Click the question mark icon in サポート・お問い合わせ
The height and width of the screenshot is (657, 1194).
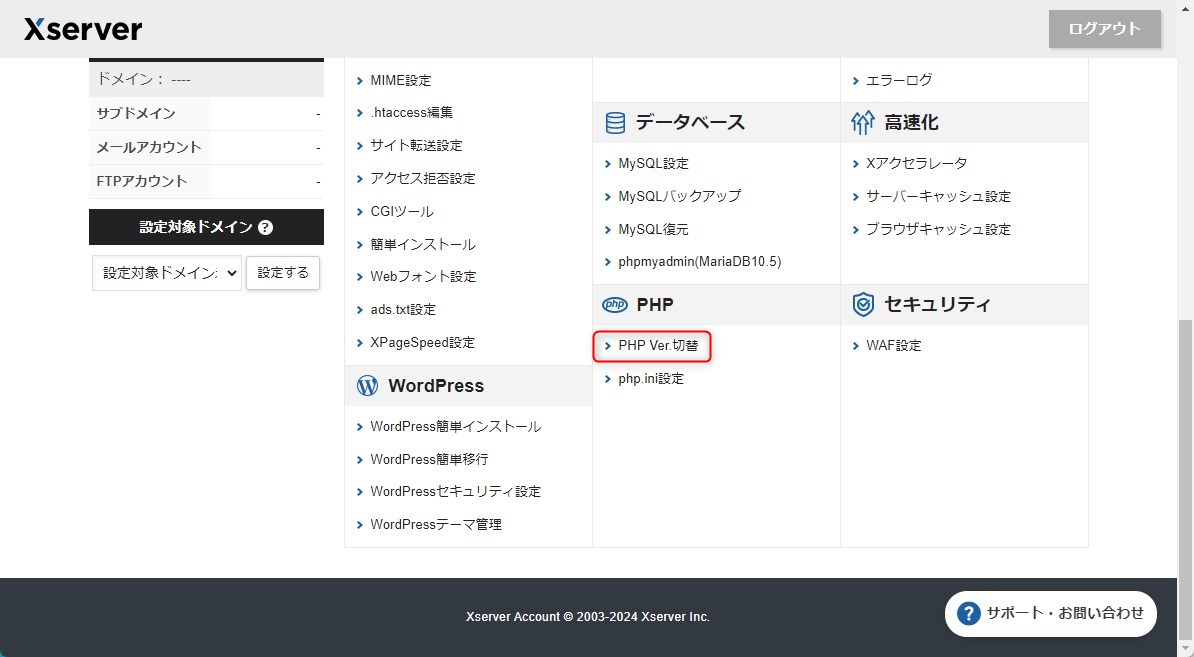[967, 613]
